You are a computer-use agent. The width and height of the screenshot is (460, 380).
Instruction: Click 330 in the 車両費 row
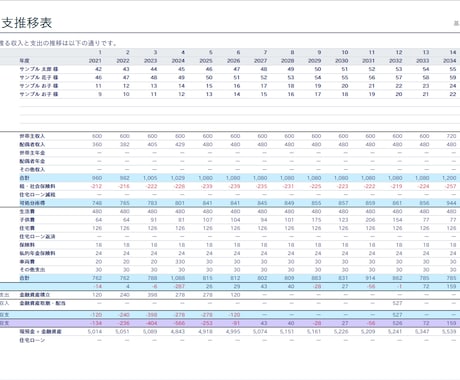(x=180, y=262)
